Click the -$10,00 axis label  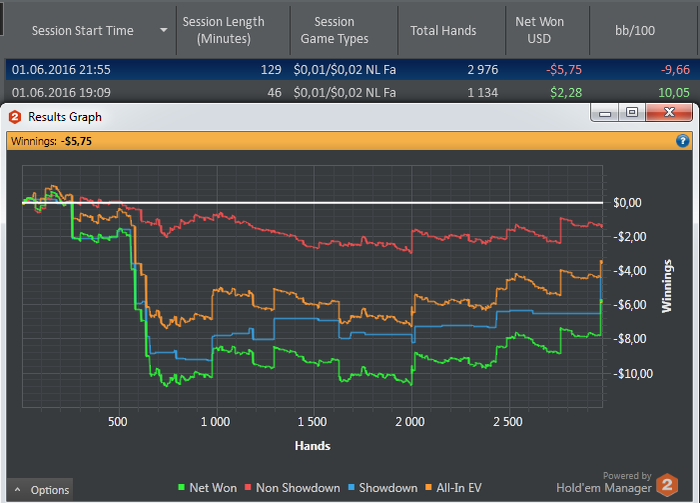[x=633, y=373]
